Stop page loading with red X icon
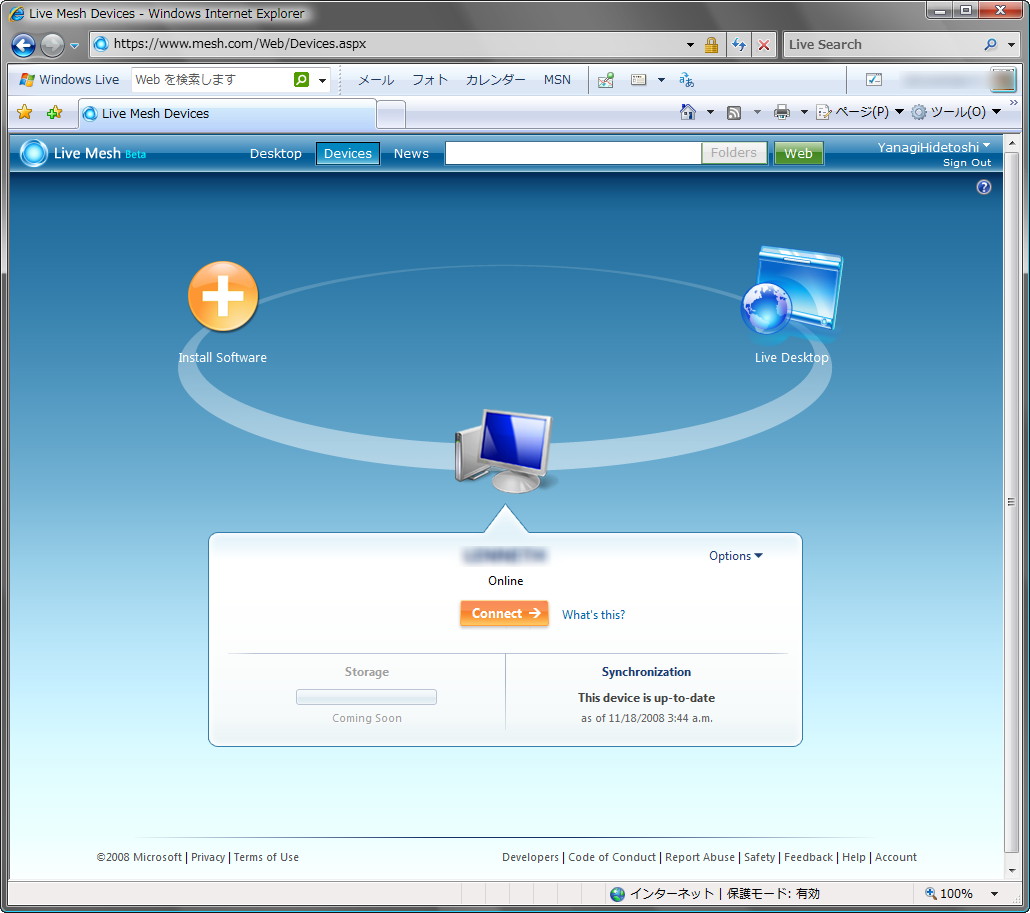The width and height of the screenshot is (1030, 913). 764,45
